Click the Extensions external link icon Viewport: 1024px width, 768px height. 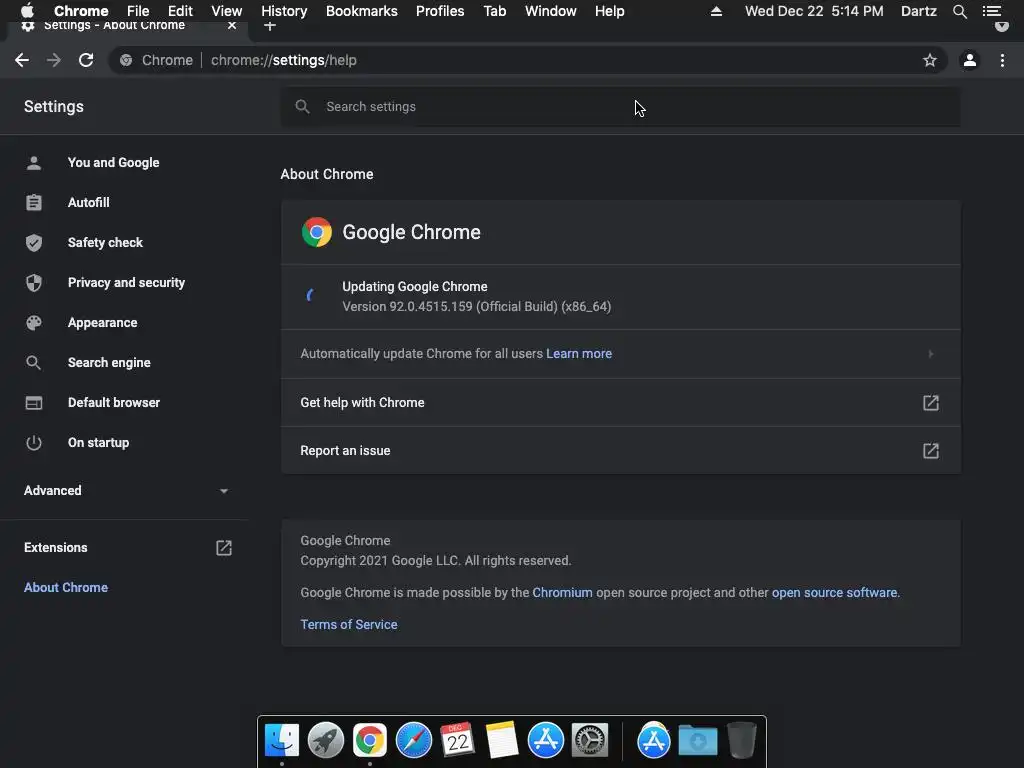(223, 547)
